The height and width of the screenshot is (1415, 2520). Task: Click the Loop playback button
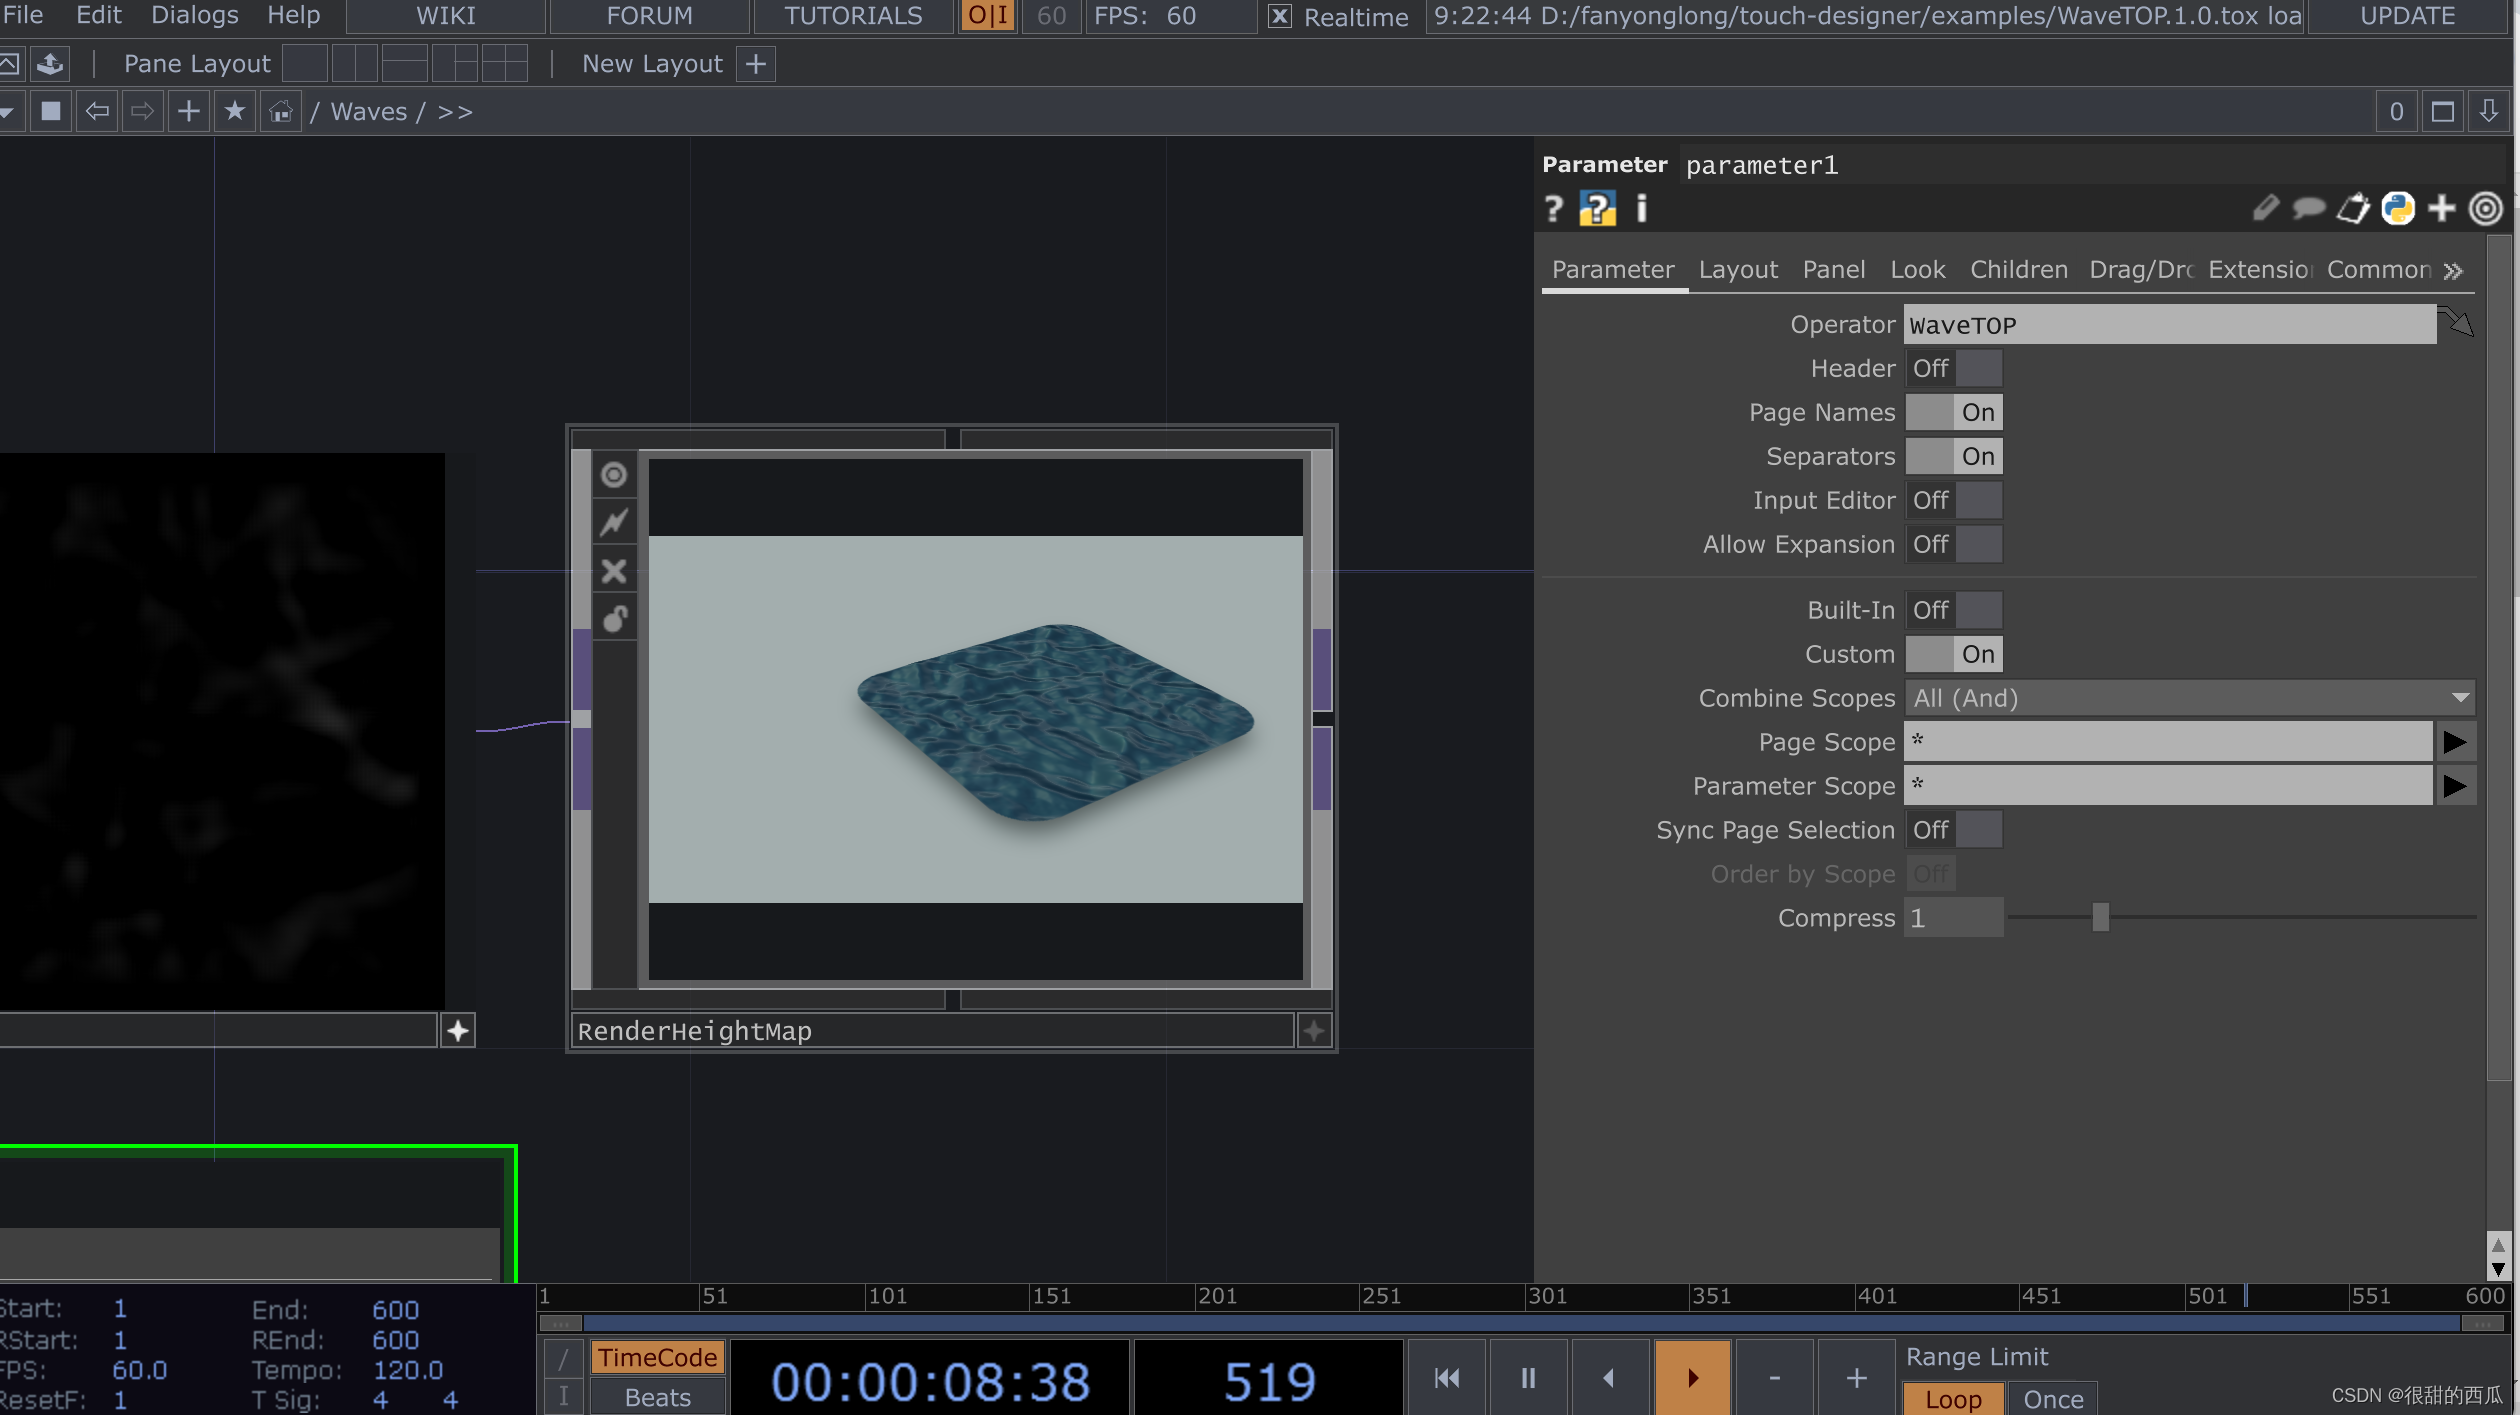(x=1949, y=1398)
